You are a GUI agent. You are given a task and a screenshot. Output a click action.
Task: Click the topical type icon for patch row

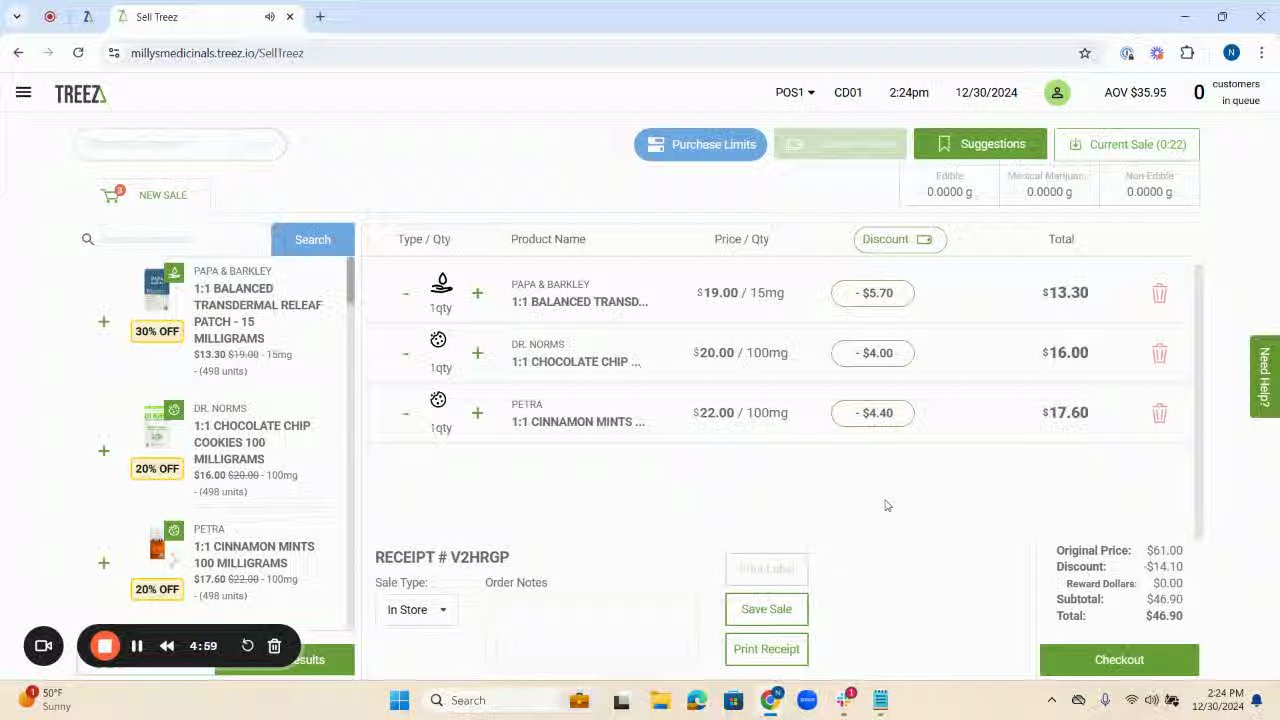pyautogui.click(x=441, y=283)
